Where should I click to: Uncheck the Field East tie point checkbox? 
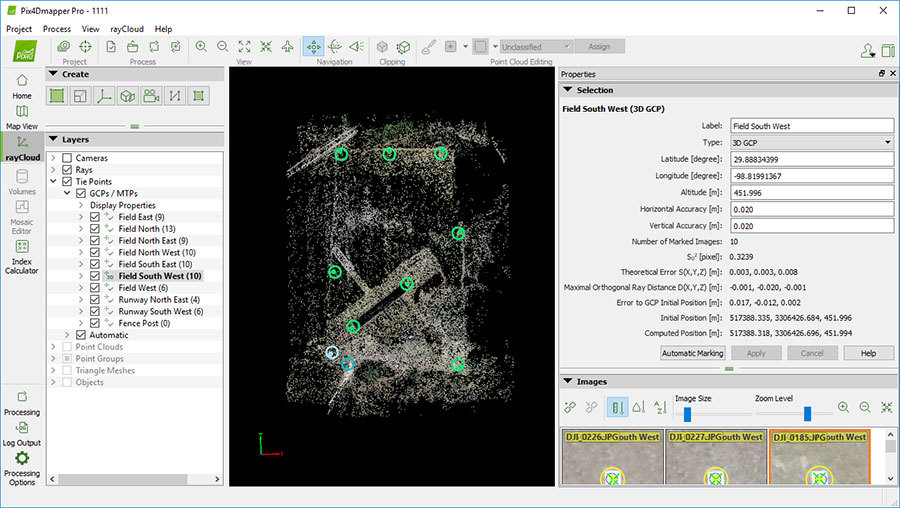coord(95,217)
